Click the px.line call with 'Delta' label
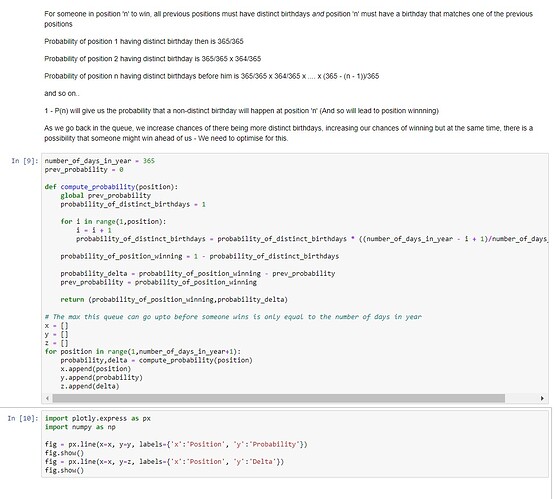Image resolution: width=557 pixels, height=499 pixels. (x=164, y=462)
